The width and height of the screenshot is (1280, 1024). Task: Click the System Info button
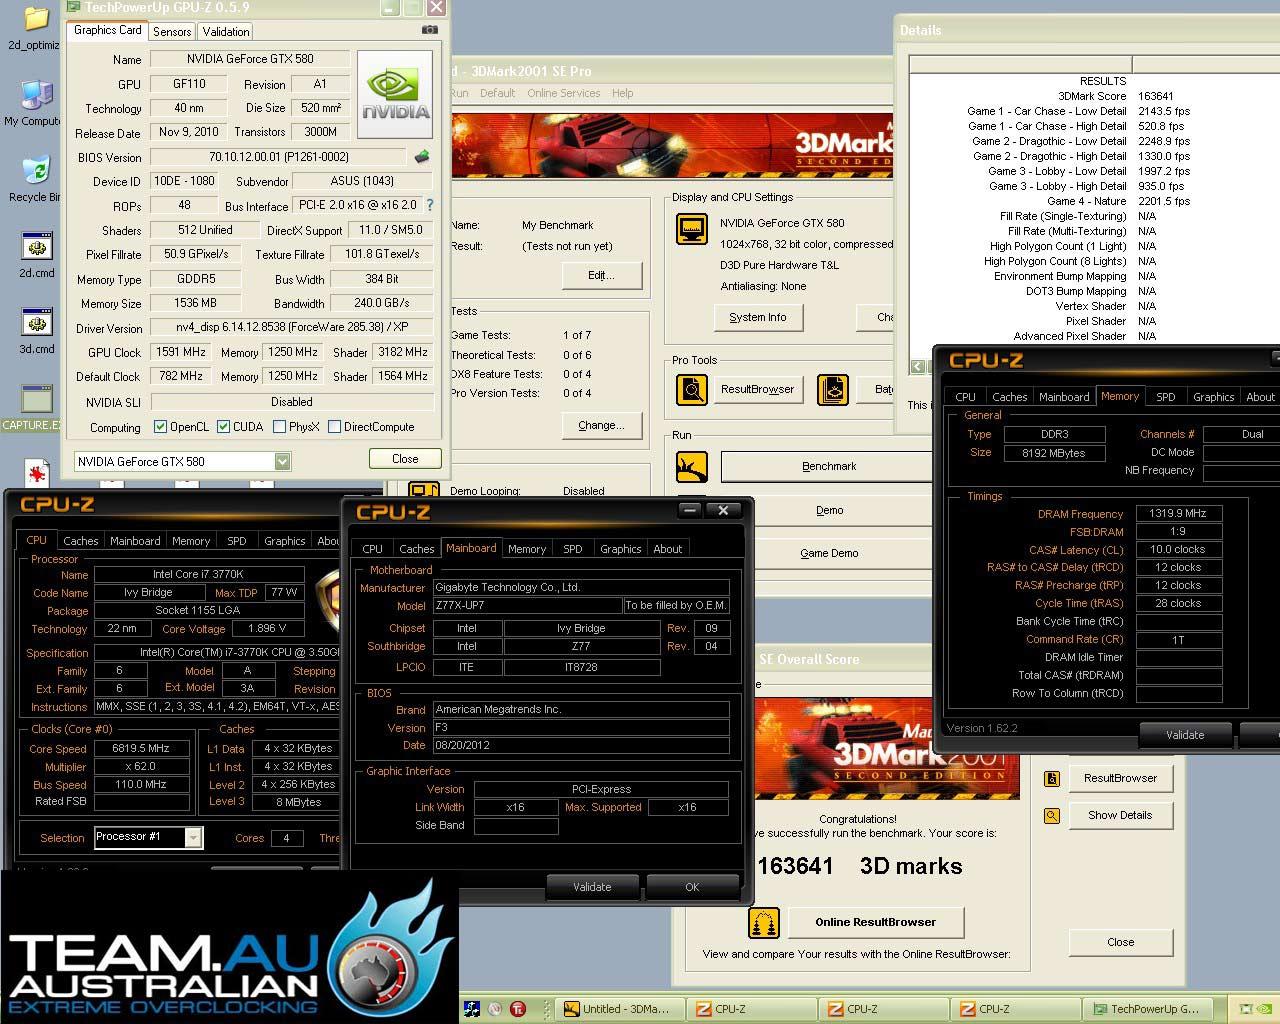click(757, 317)
